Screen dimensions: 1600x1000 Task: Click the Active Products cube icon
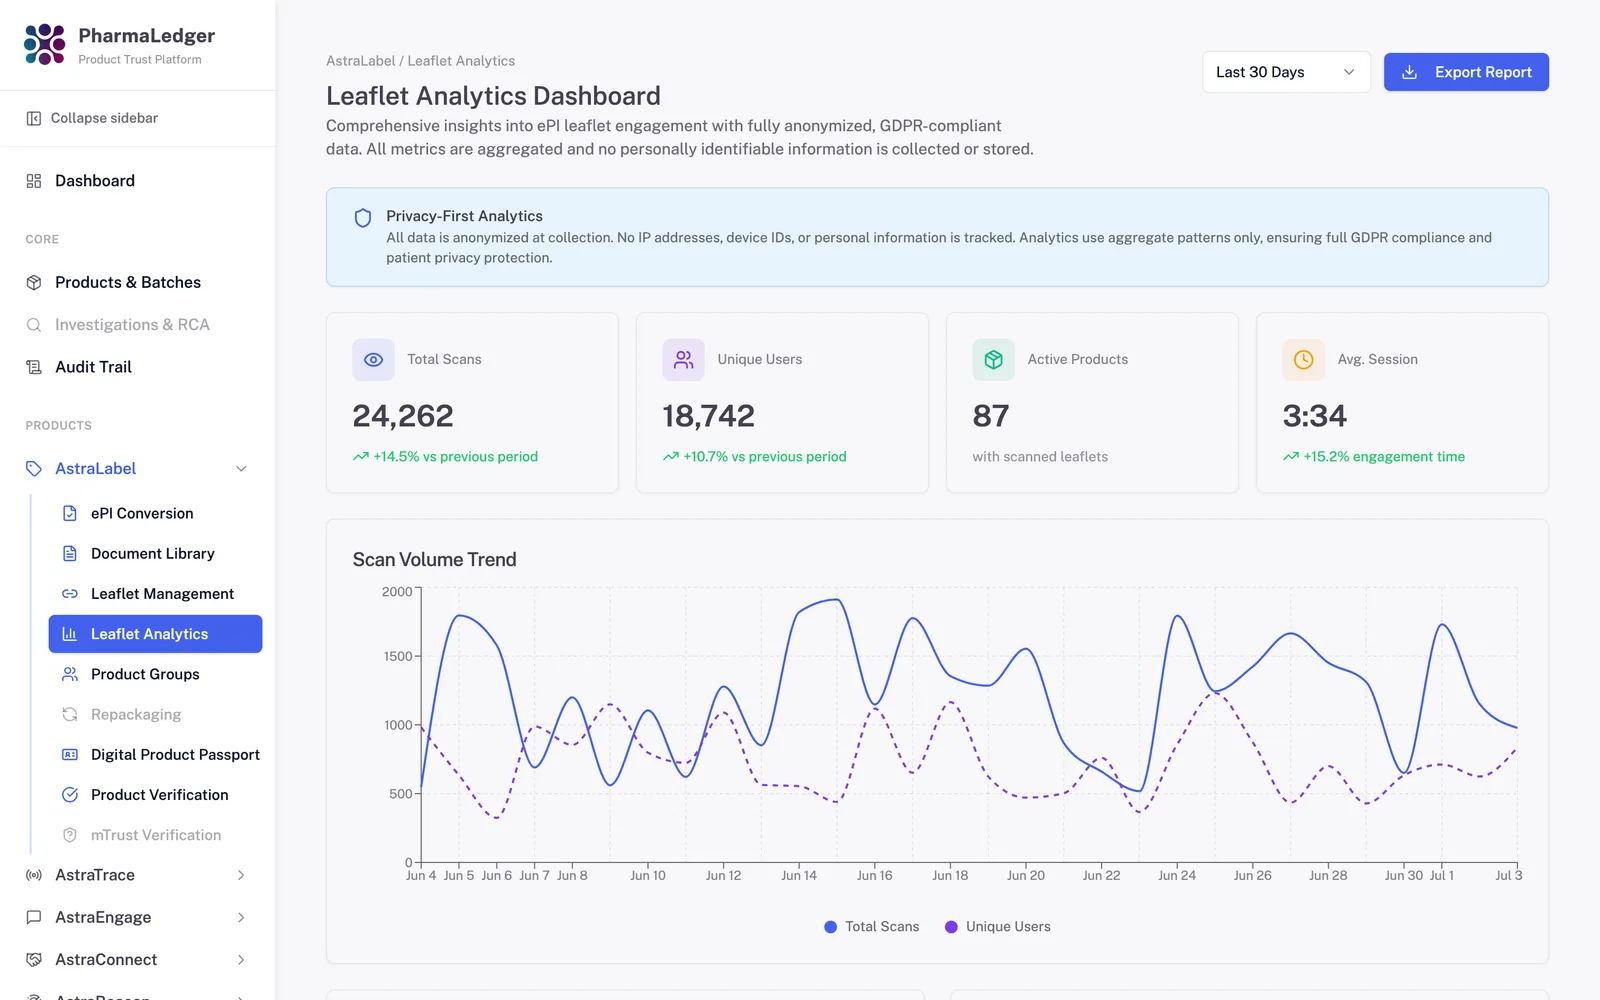click(x=993, y=360)
